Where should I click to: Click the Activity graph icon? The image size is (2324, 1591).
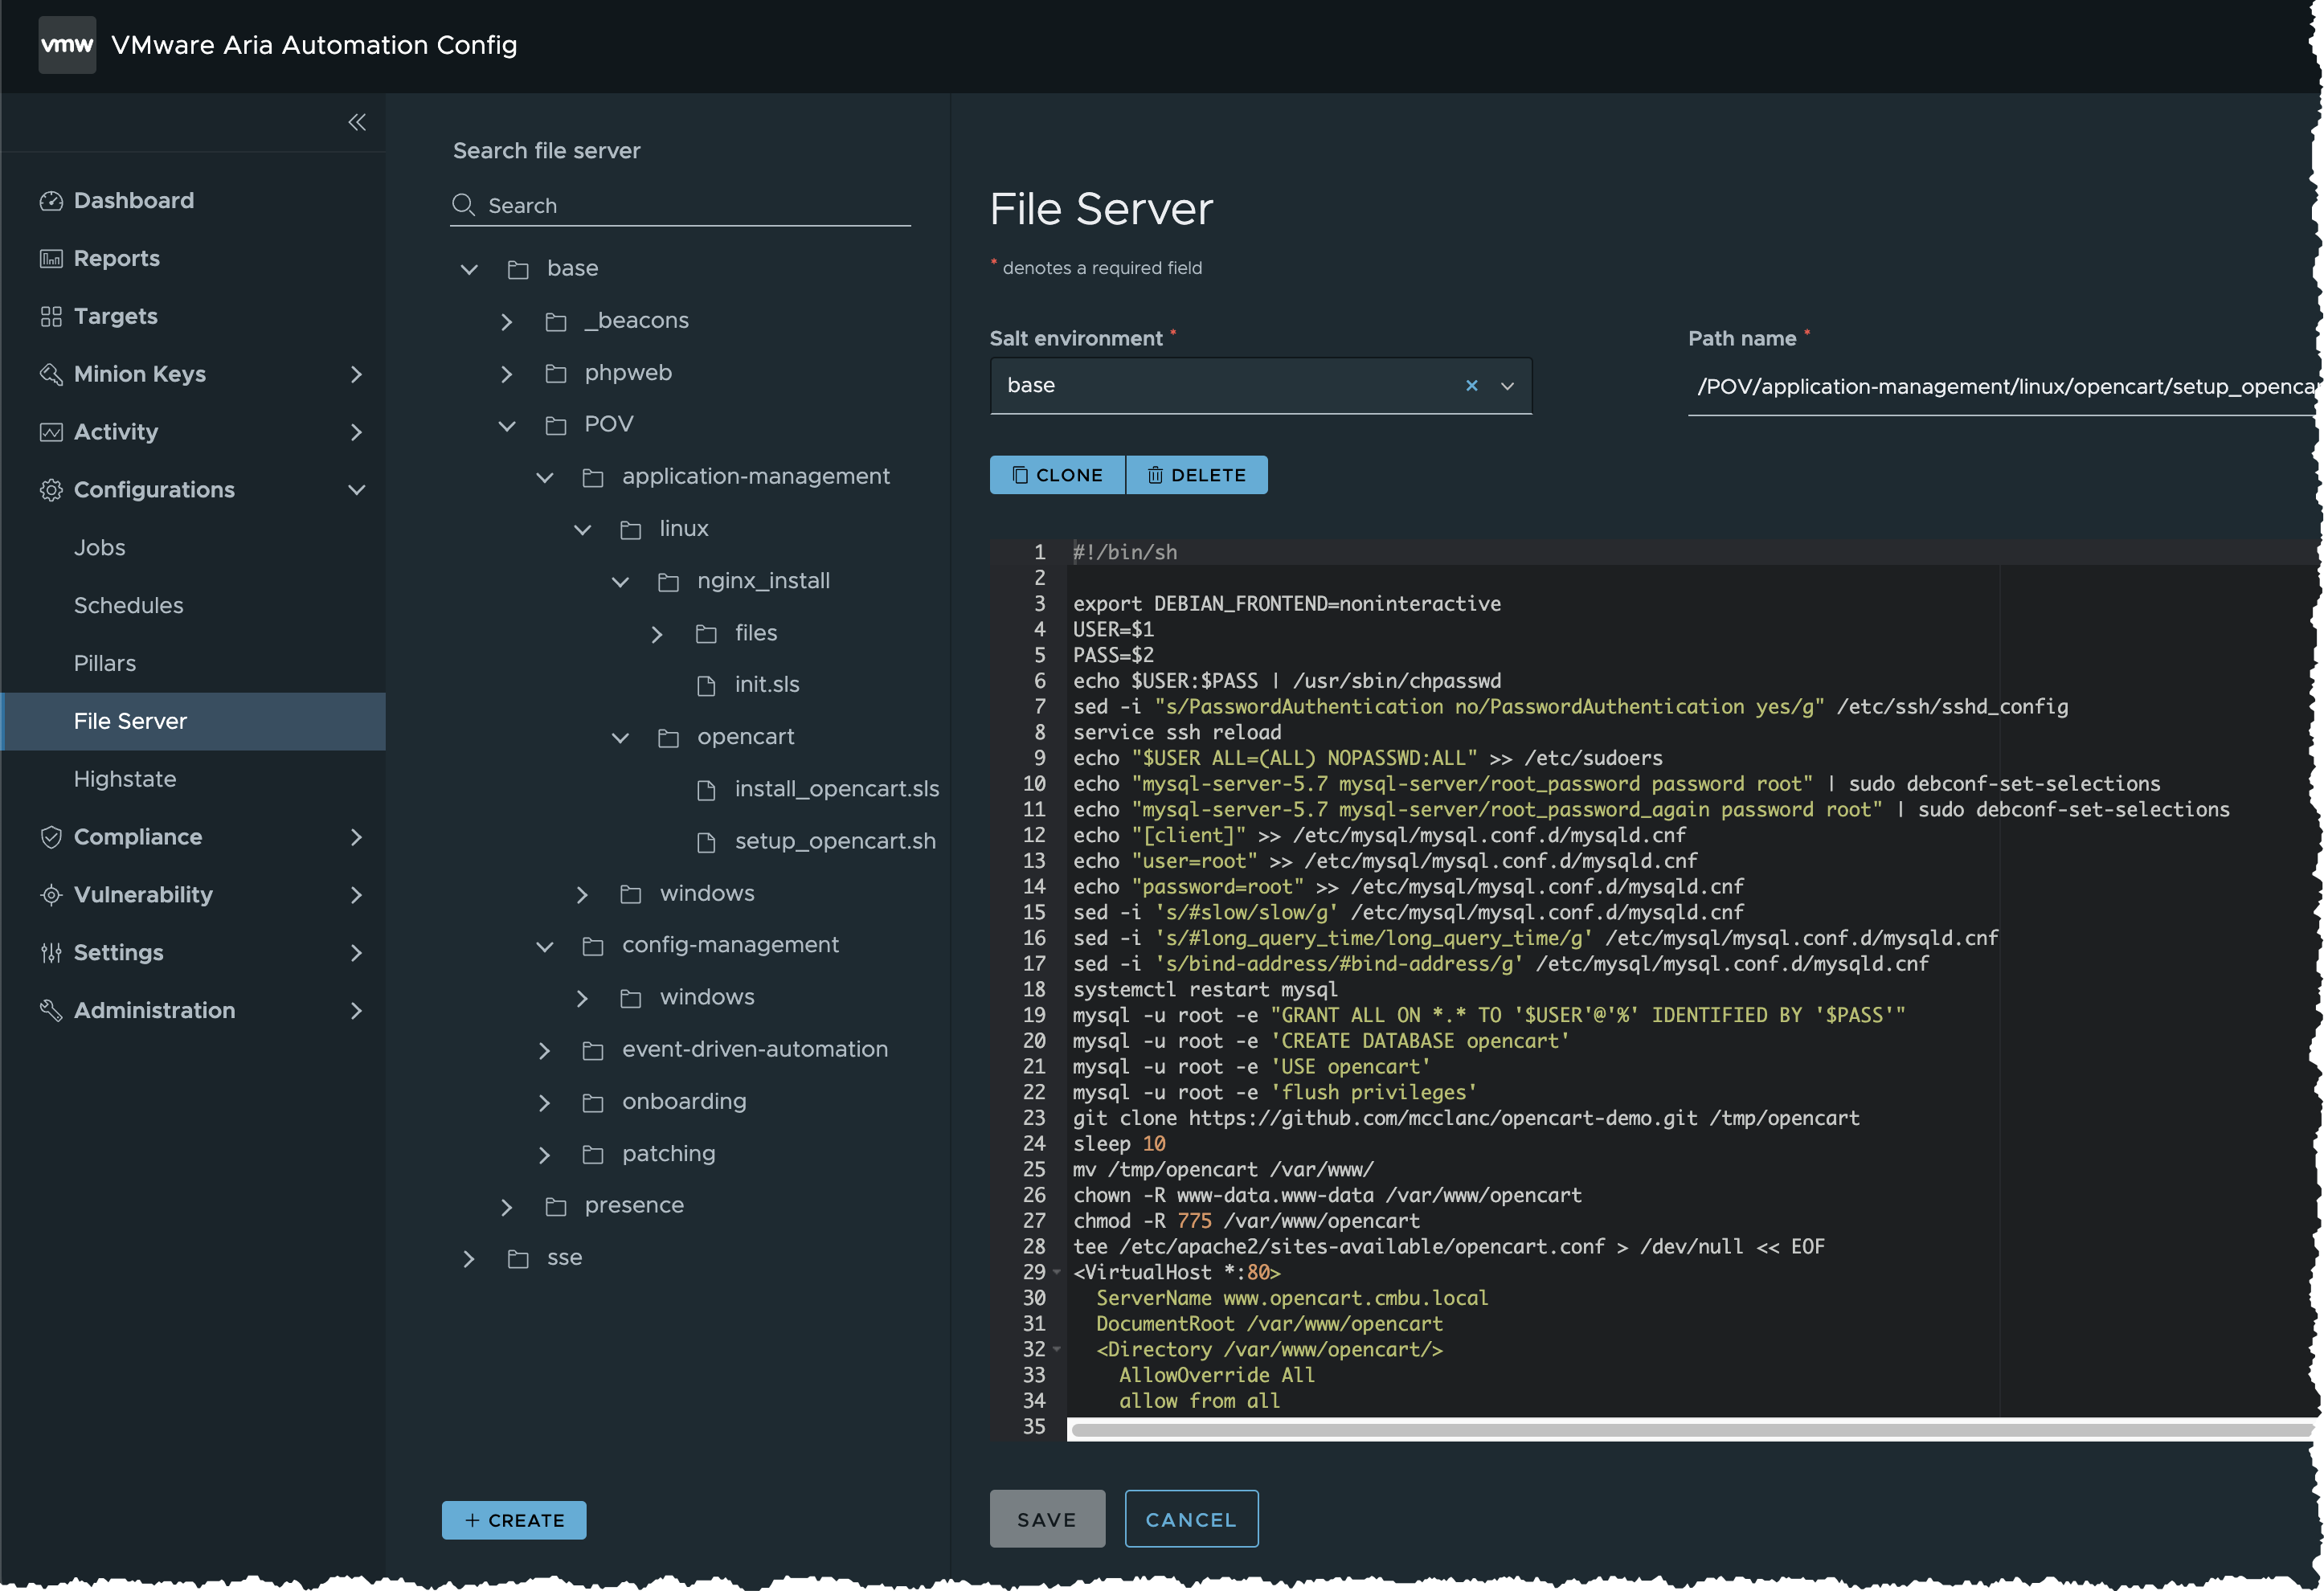pos(51,432)
